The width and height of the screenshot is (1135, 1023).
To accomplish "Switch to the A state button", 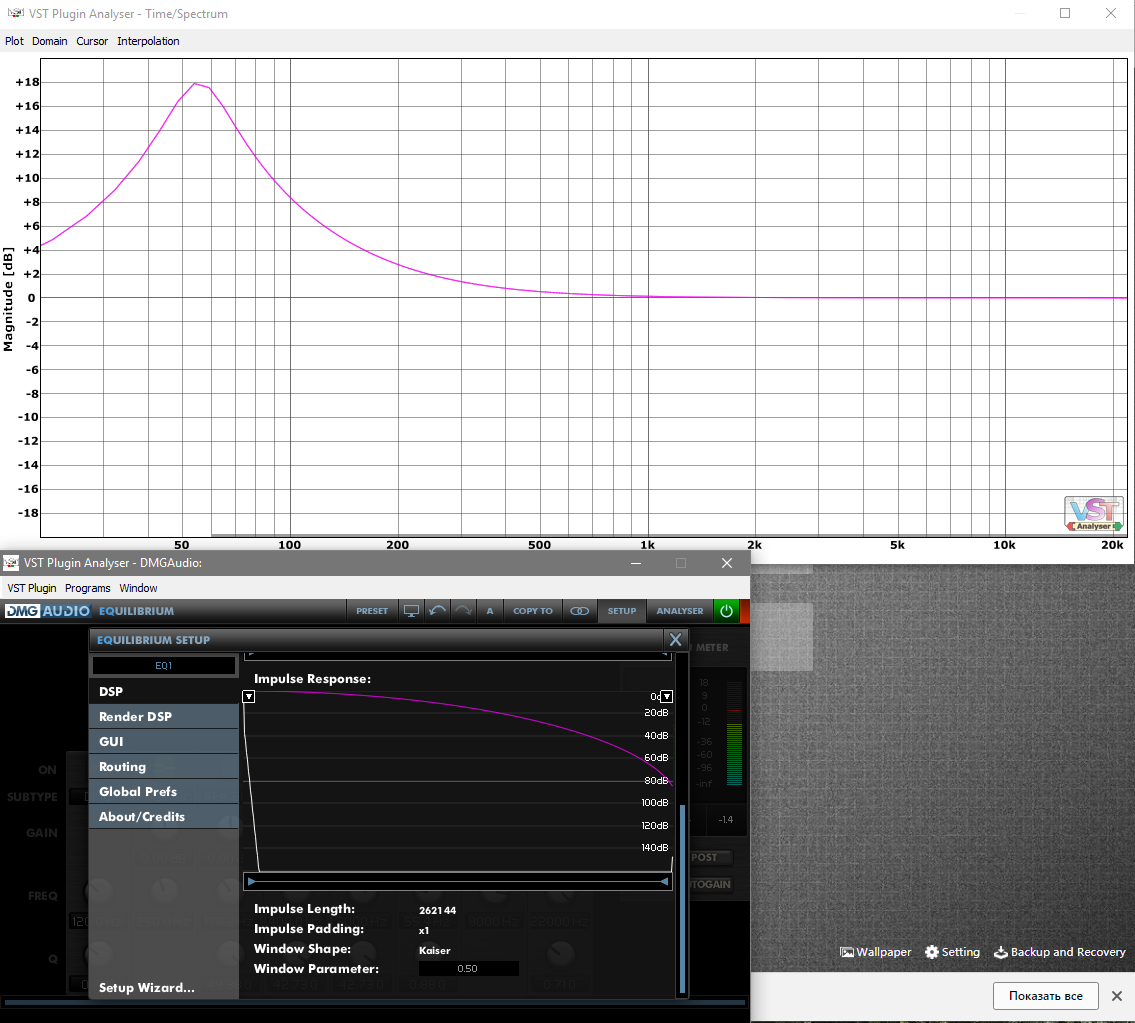I will point(490,611).
